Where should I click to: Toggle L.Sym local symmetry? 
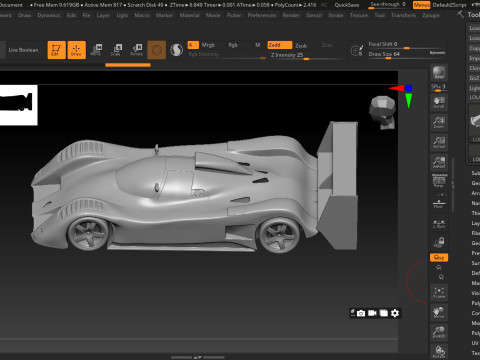click(439, 223)
